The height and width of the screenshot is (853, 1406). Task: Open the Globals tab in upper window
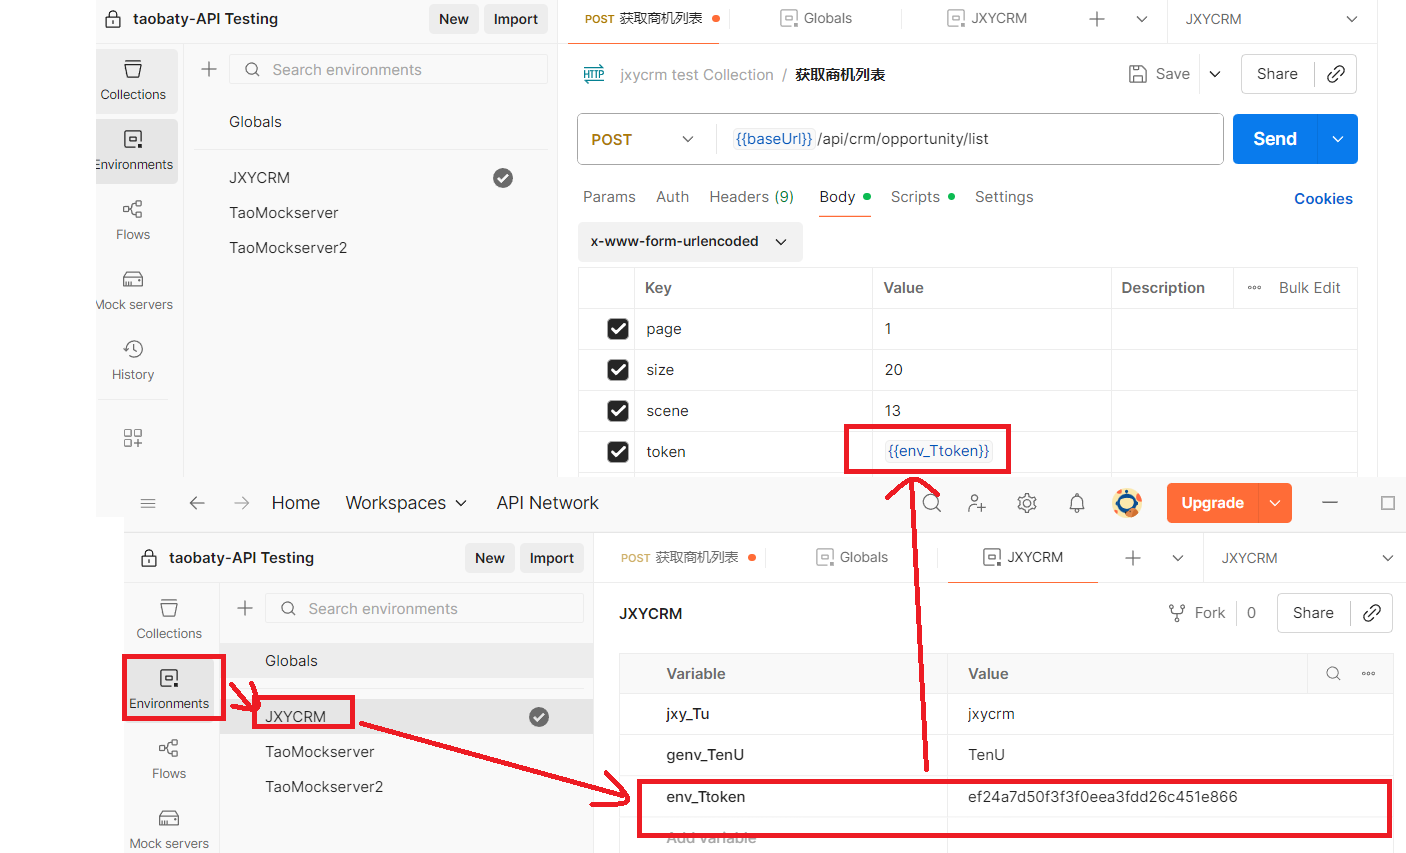pyautogui.click(x=816, y=19)
